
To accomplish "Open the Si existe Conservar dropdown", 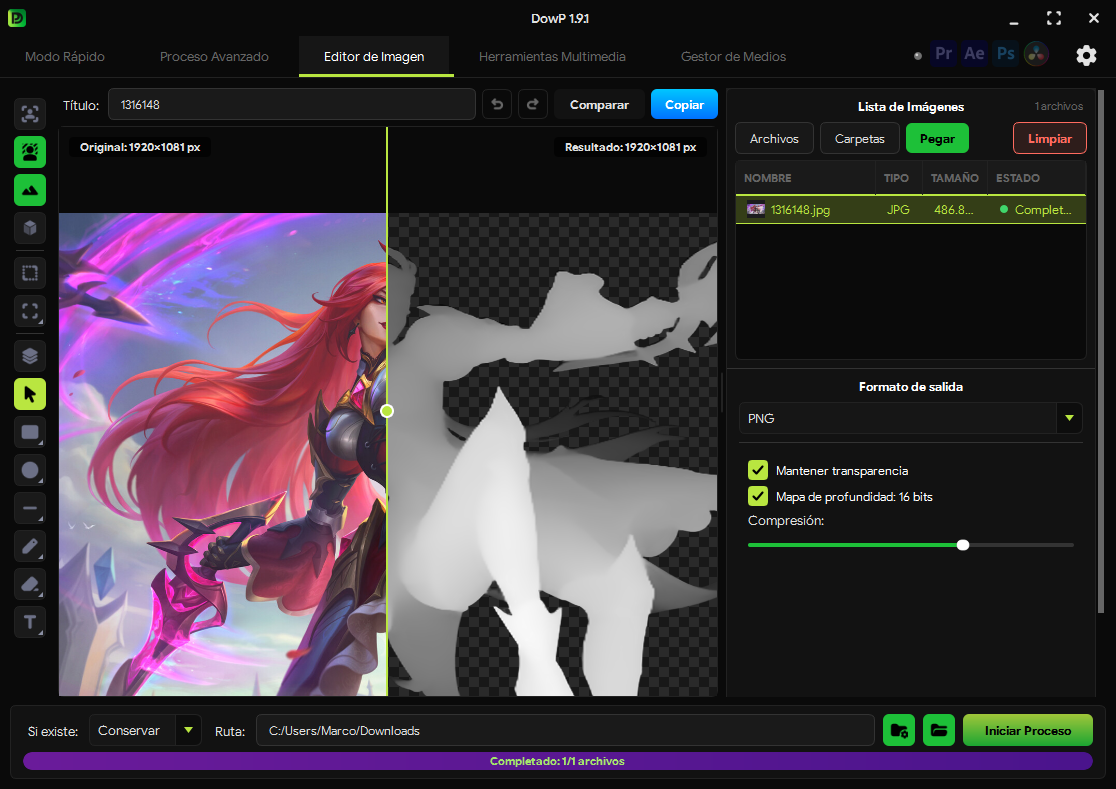I will (x=145, y=731).
